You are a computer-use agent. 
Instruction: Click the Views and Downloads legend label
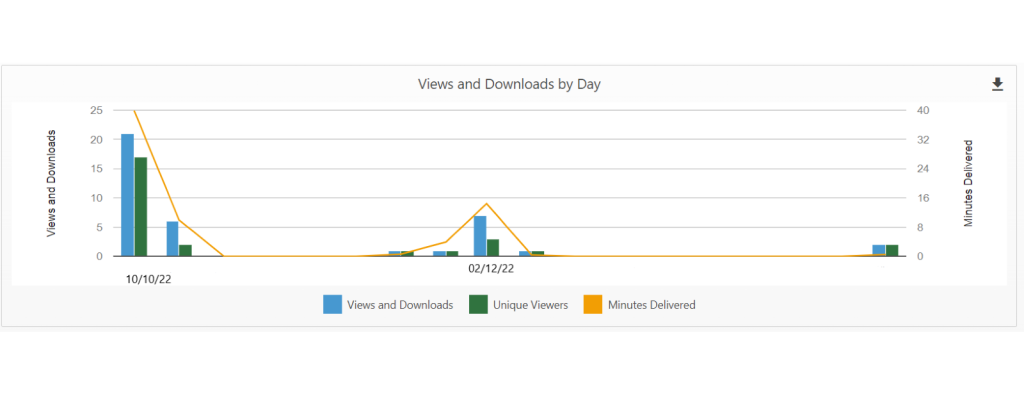(x=400, y=305)
